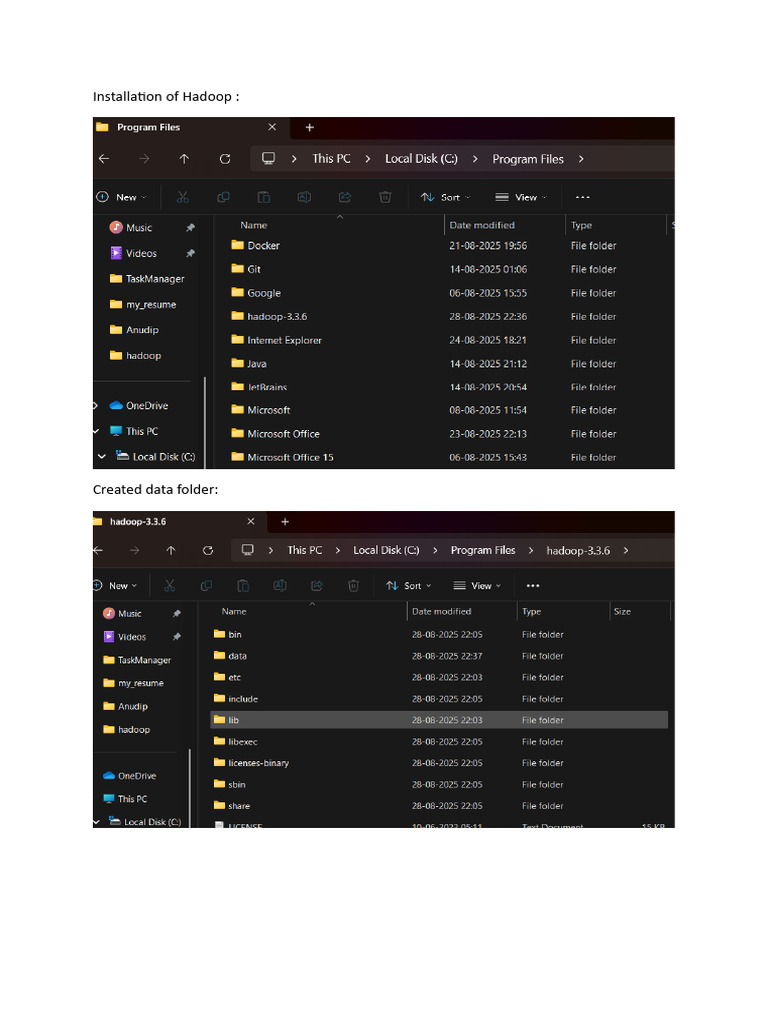Close the Program Files tab

point(272,127)
